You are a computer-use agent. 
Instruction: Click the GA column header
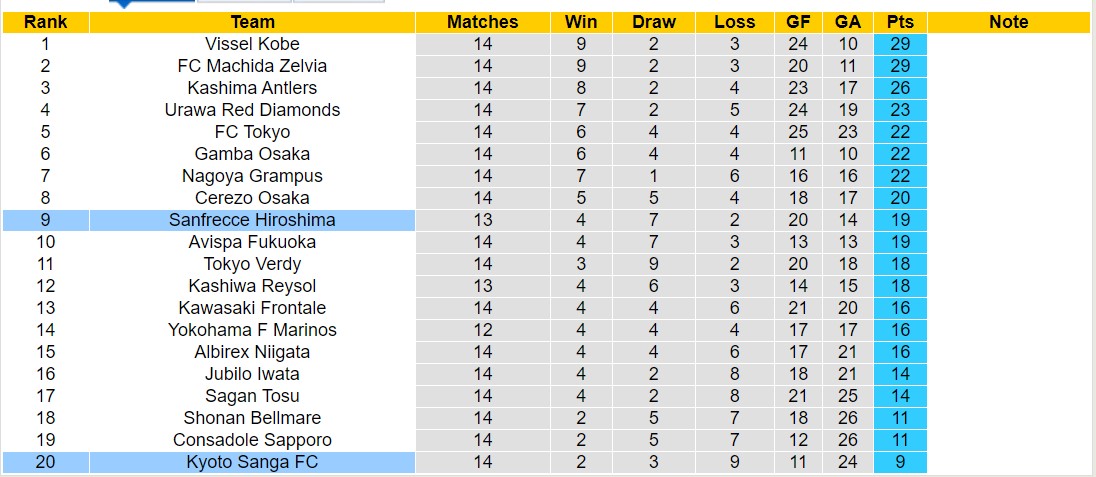coord(848,22)
